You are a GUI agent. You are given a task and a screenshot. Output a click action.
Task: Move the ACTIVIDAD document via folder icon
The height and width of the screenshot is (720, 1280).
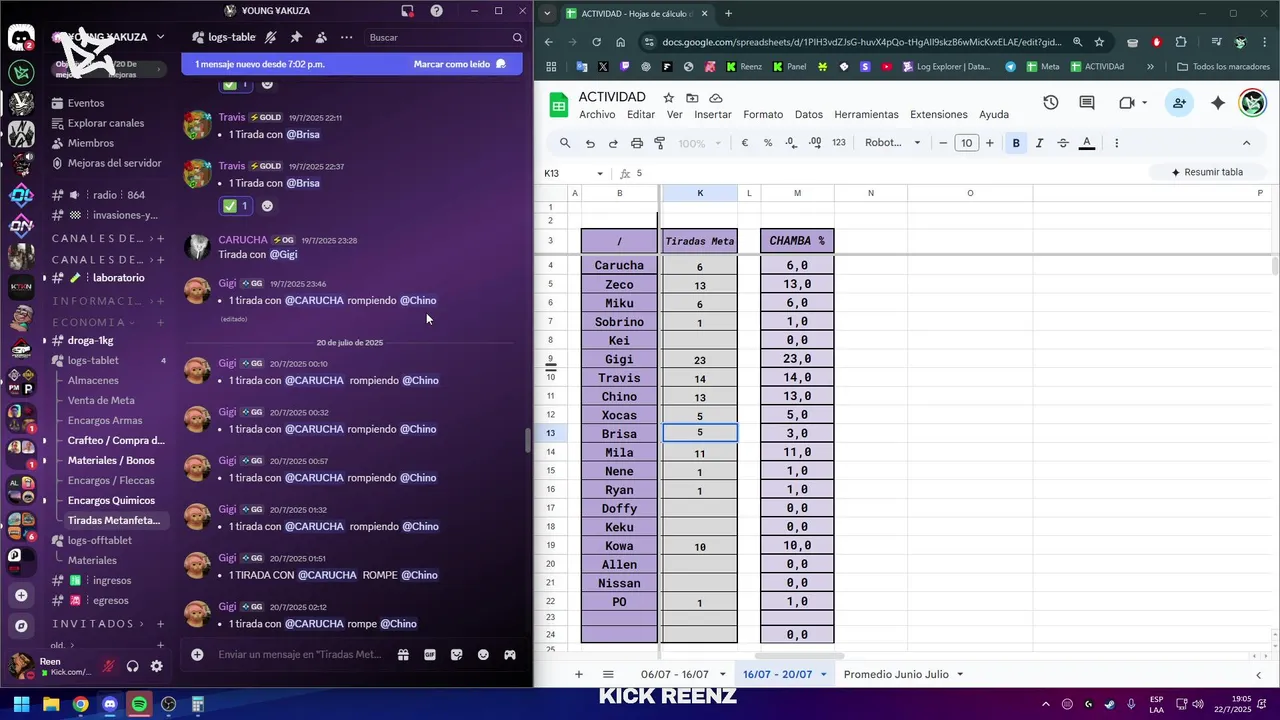pos(692,98)
